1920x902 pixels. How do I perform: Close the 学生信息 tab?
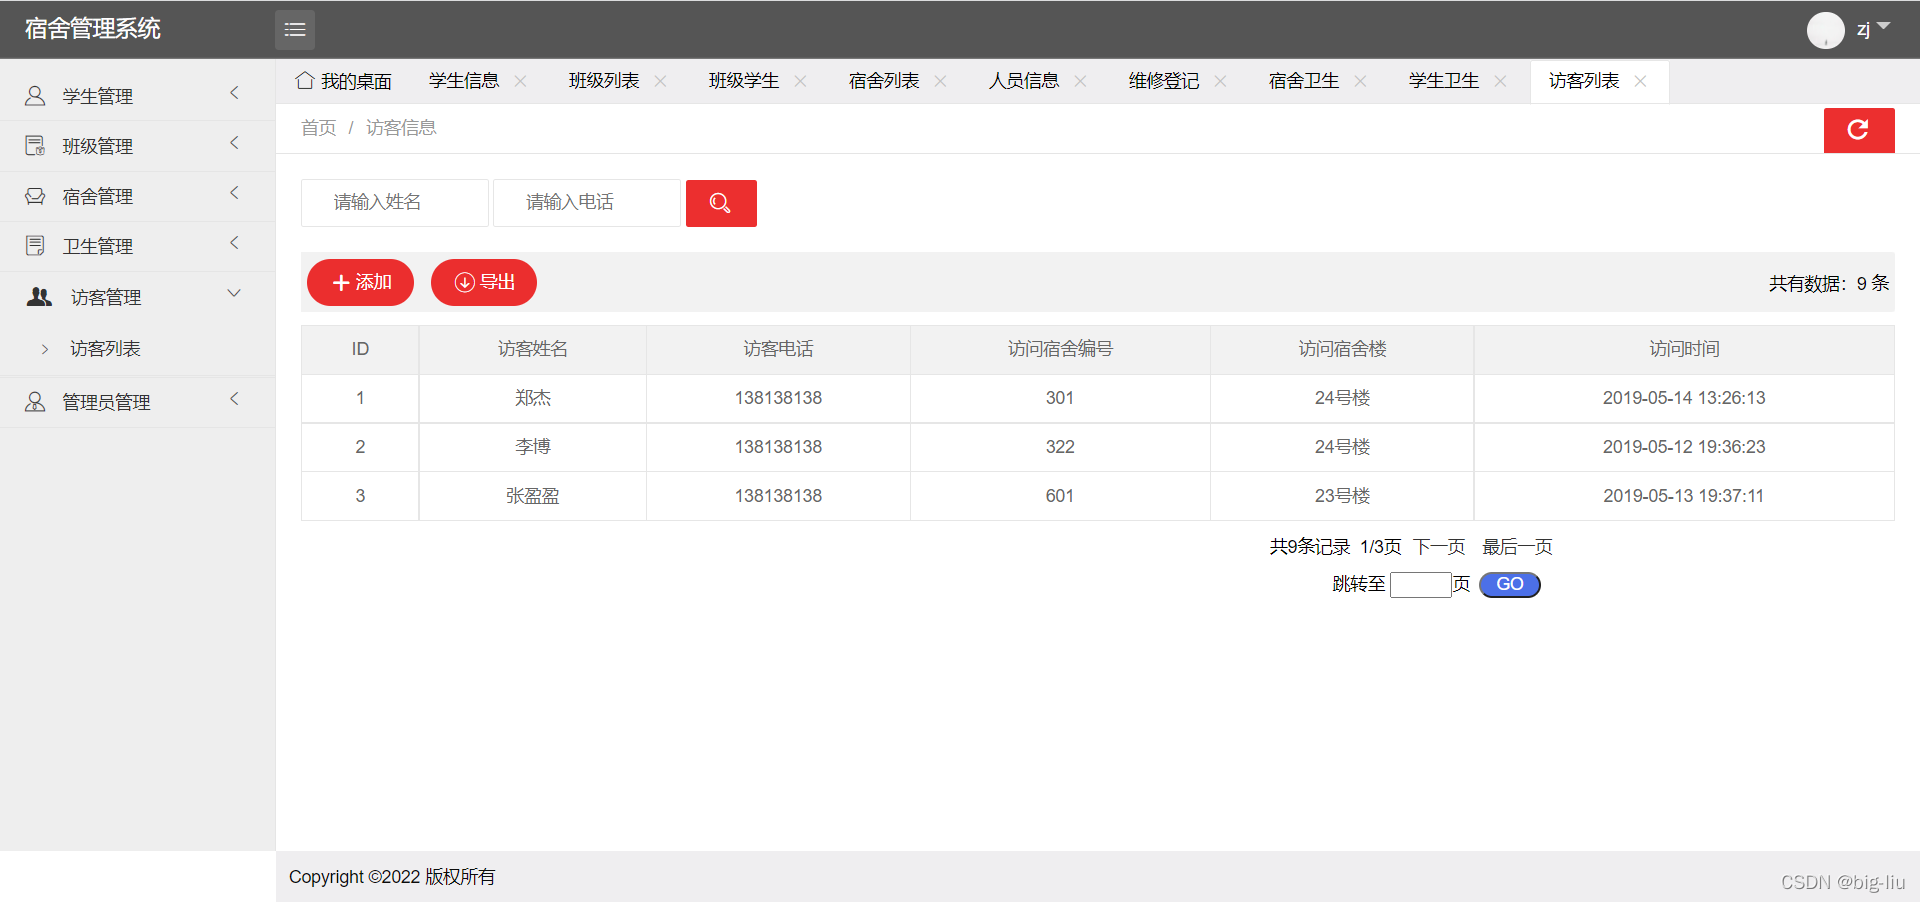[x=521, y=81]
